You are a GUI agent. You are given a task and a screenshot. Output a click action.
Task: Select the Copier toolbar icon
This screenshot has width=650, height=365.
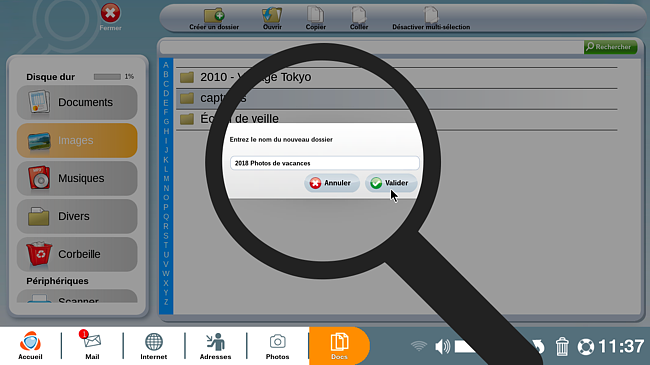tap(315, 19)
